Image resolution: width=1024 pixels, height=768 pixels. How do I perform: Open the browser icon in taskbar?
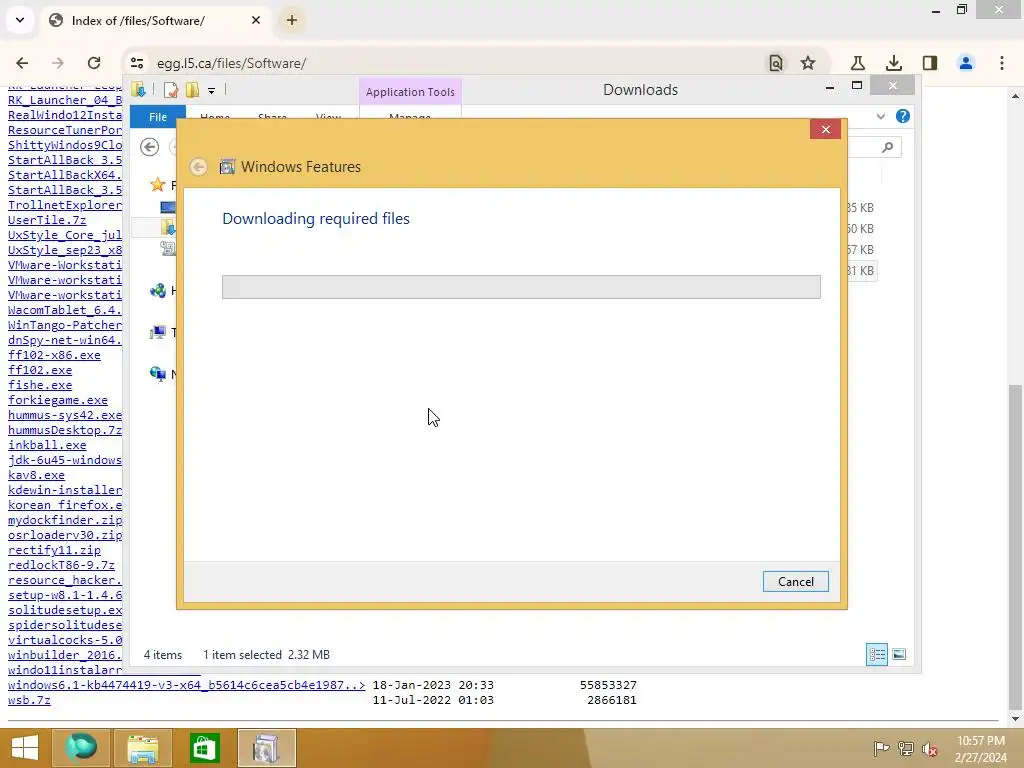[x=80, y=748]
